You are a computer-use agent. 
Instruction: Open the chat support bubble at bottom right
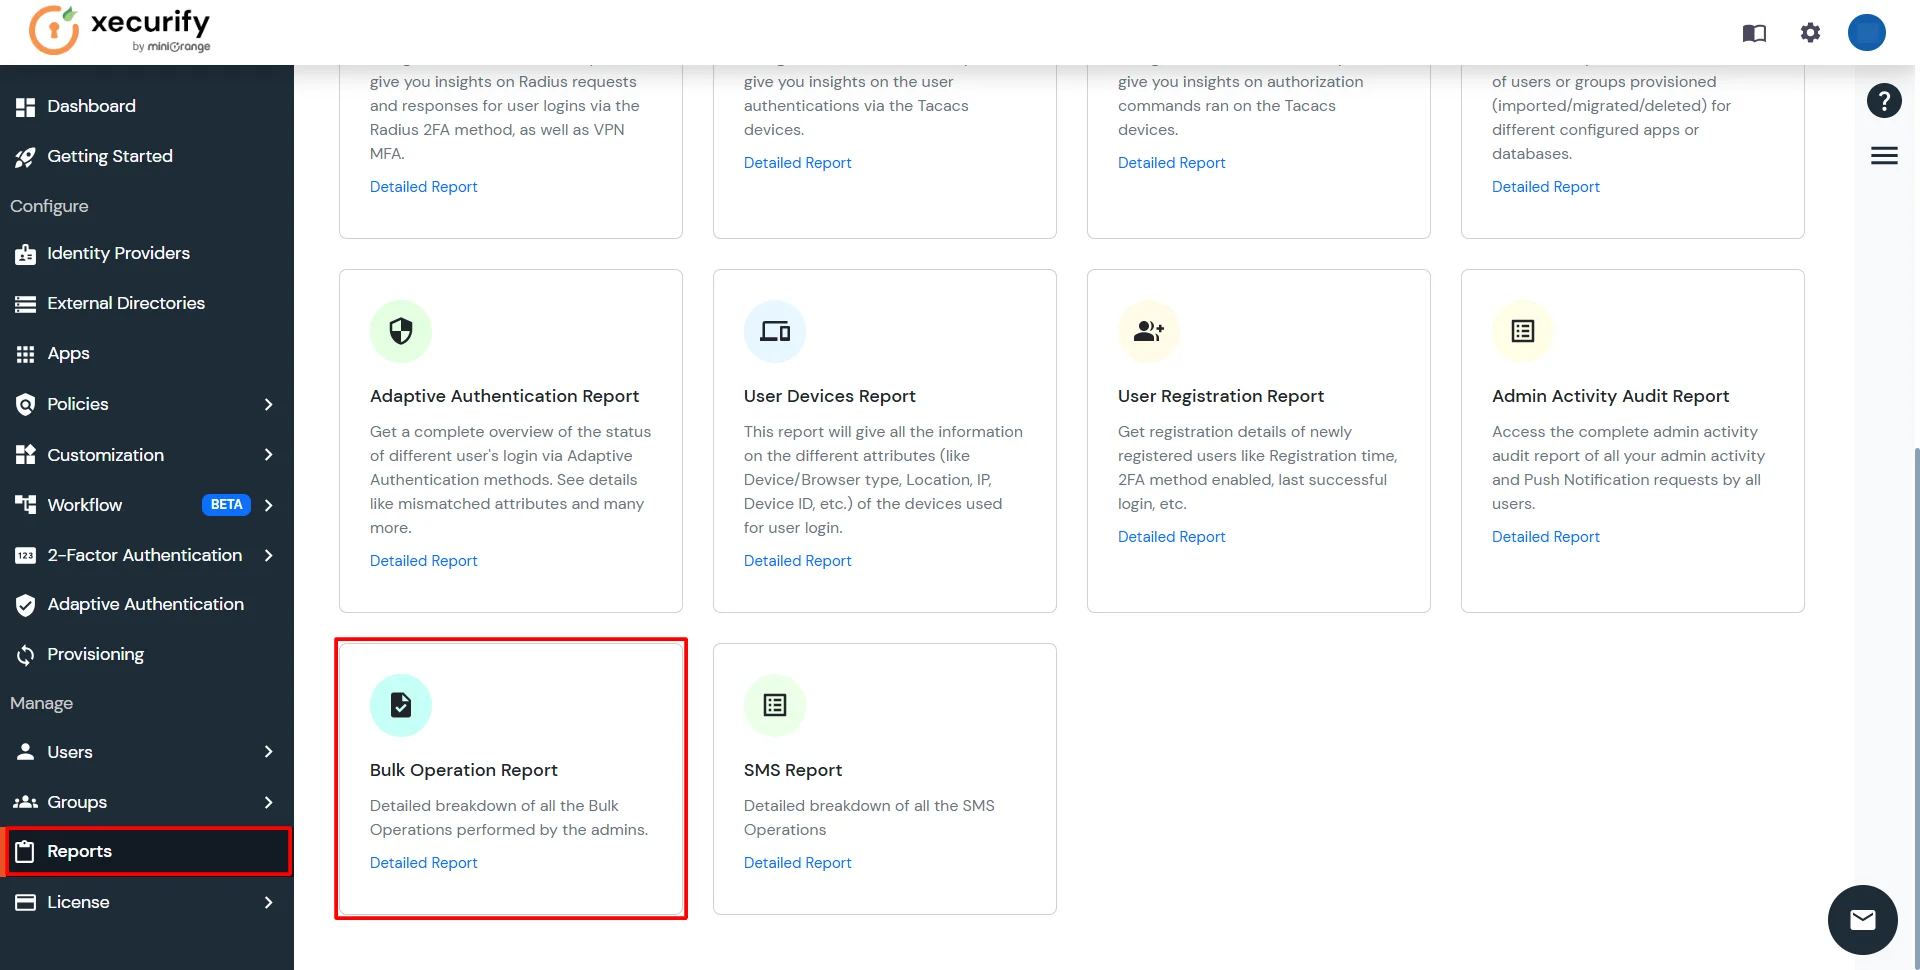1862,919
